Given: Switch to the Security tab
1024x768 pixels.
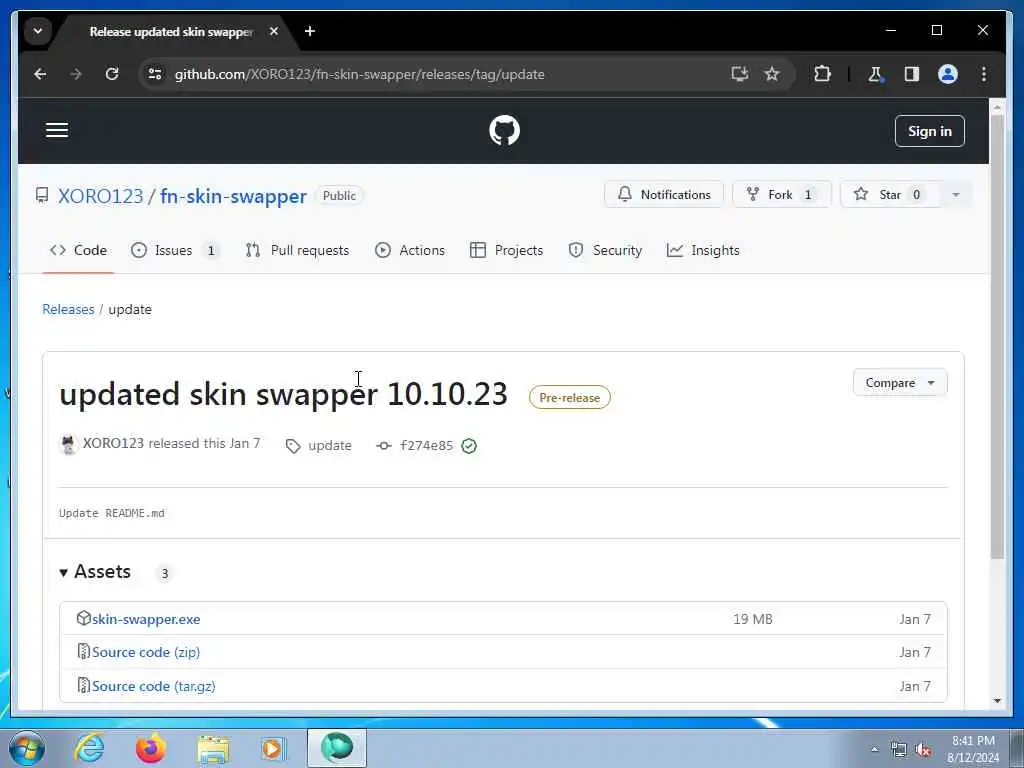Looking at the screenshot, I should 605,250.
